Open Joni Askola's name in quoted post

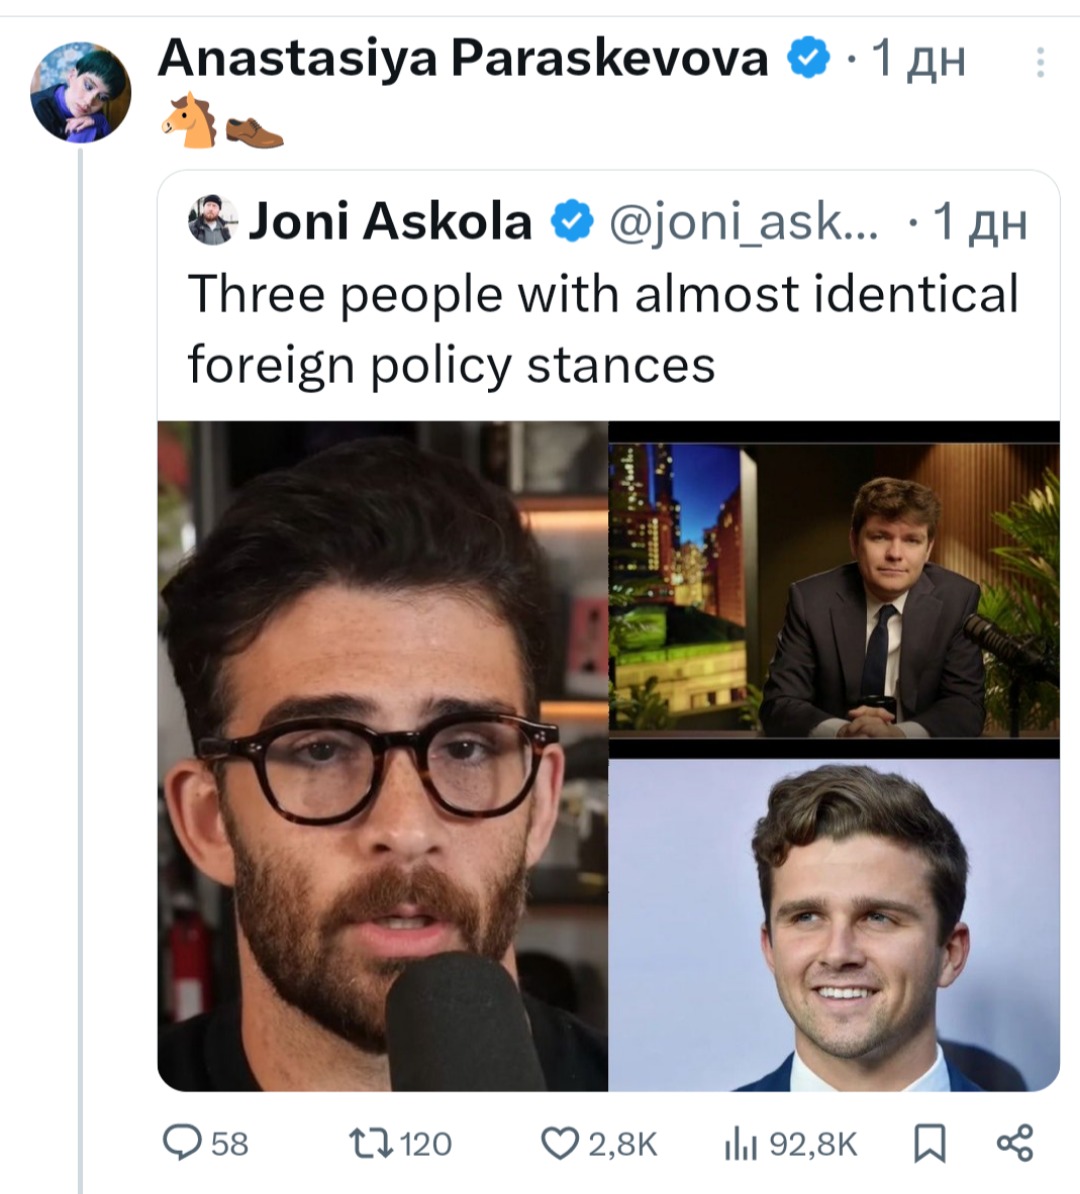391,221
